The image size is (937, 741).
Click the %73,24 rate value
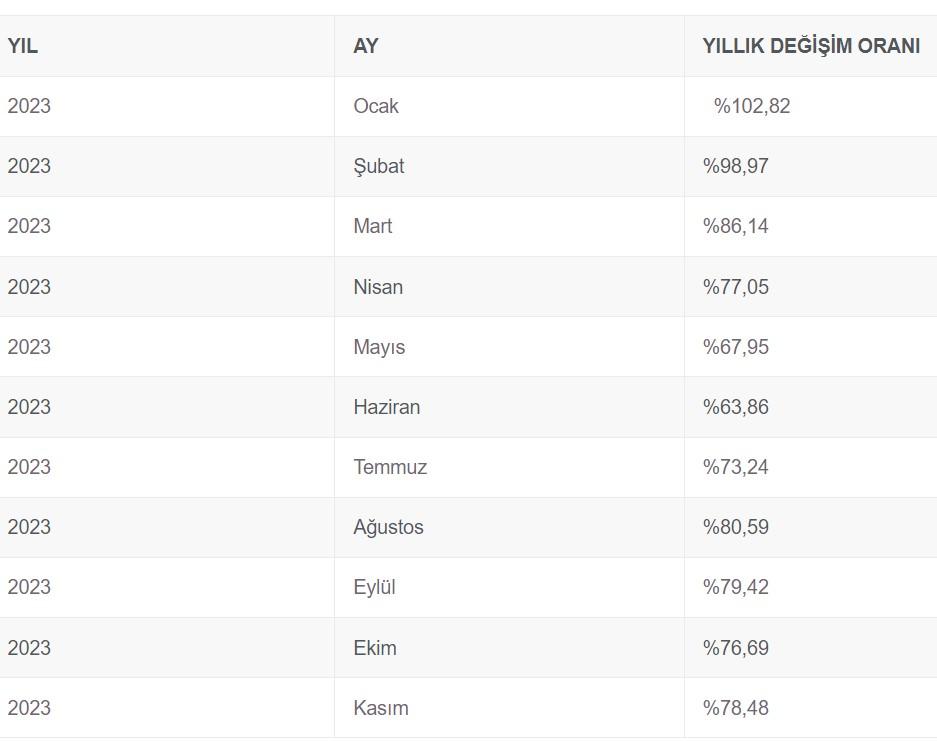pyautogui.click(x=736, y=467)
